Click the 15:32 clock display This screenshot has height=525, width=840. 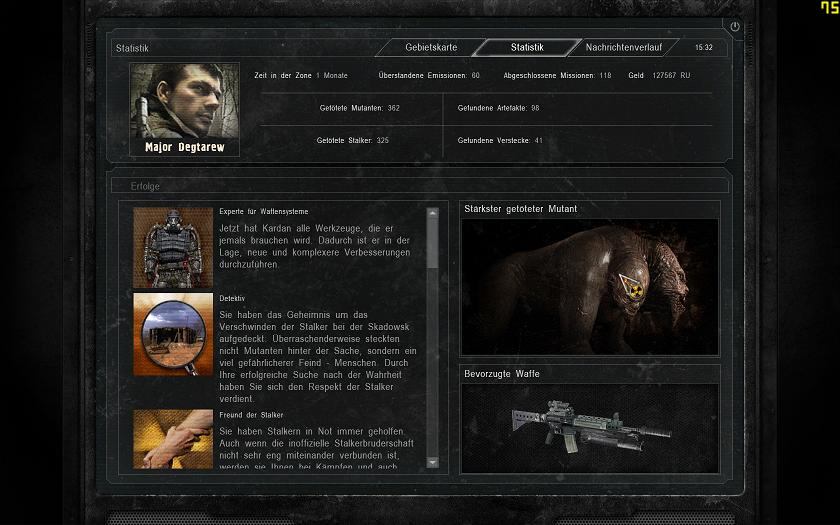pos(704,47)
